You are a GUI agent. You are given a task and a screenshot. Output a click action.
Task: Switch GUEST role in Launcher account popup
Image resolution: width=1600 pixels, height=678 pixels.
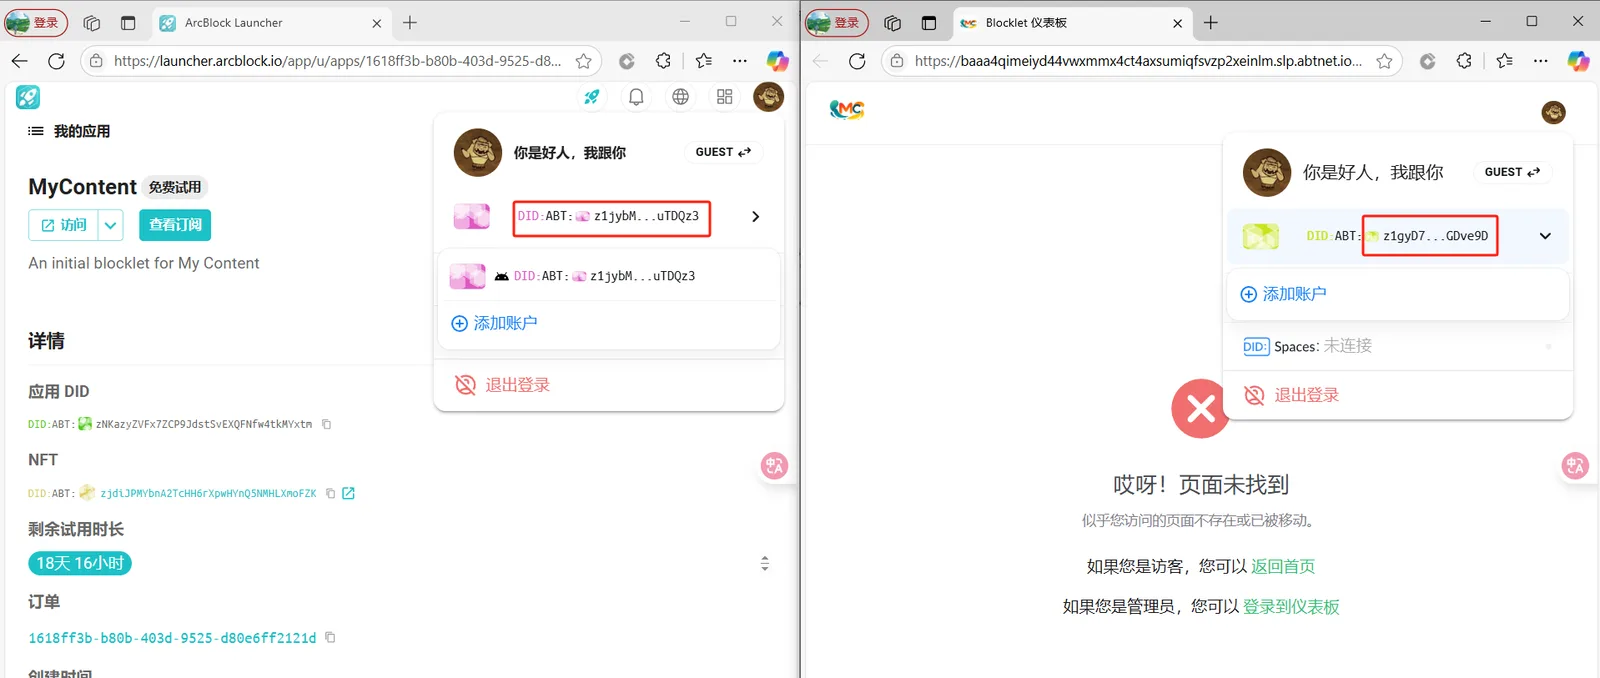723,152
